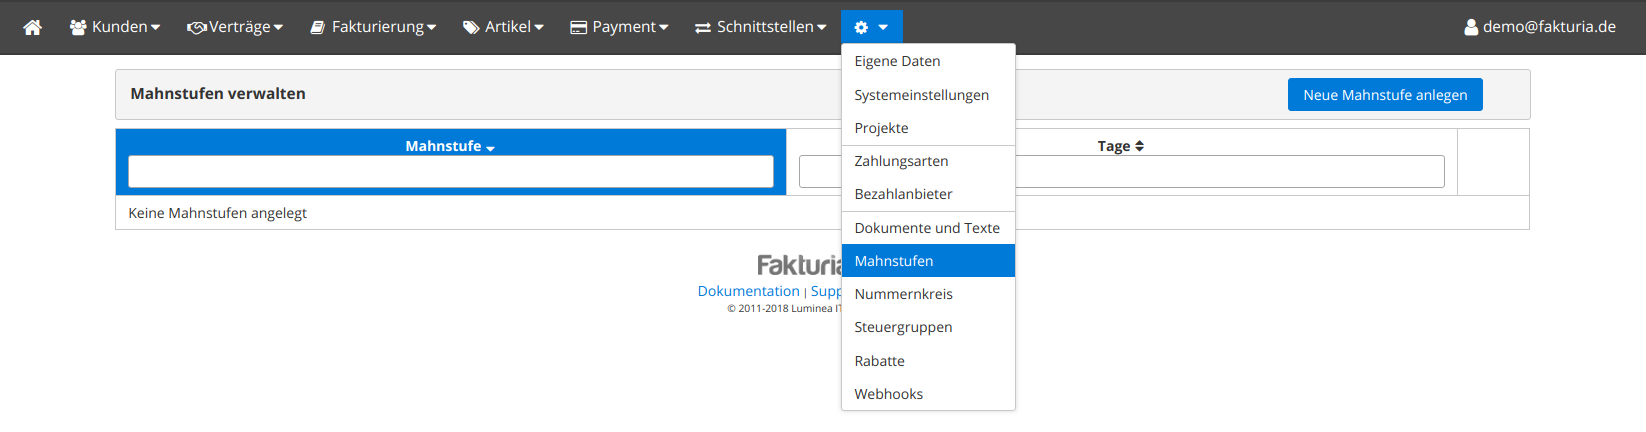Screen dimensions: 1646x432
Task: Open Dokumente und Texte
Action: pyautogui.click(x=926, y=228)
